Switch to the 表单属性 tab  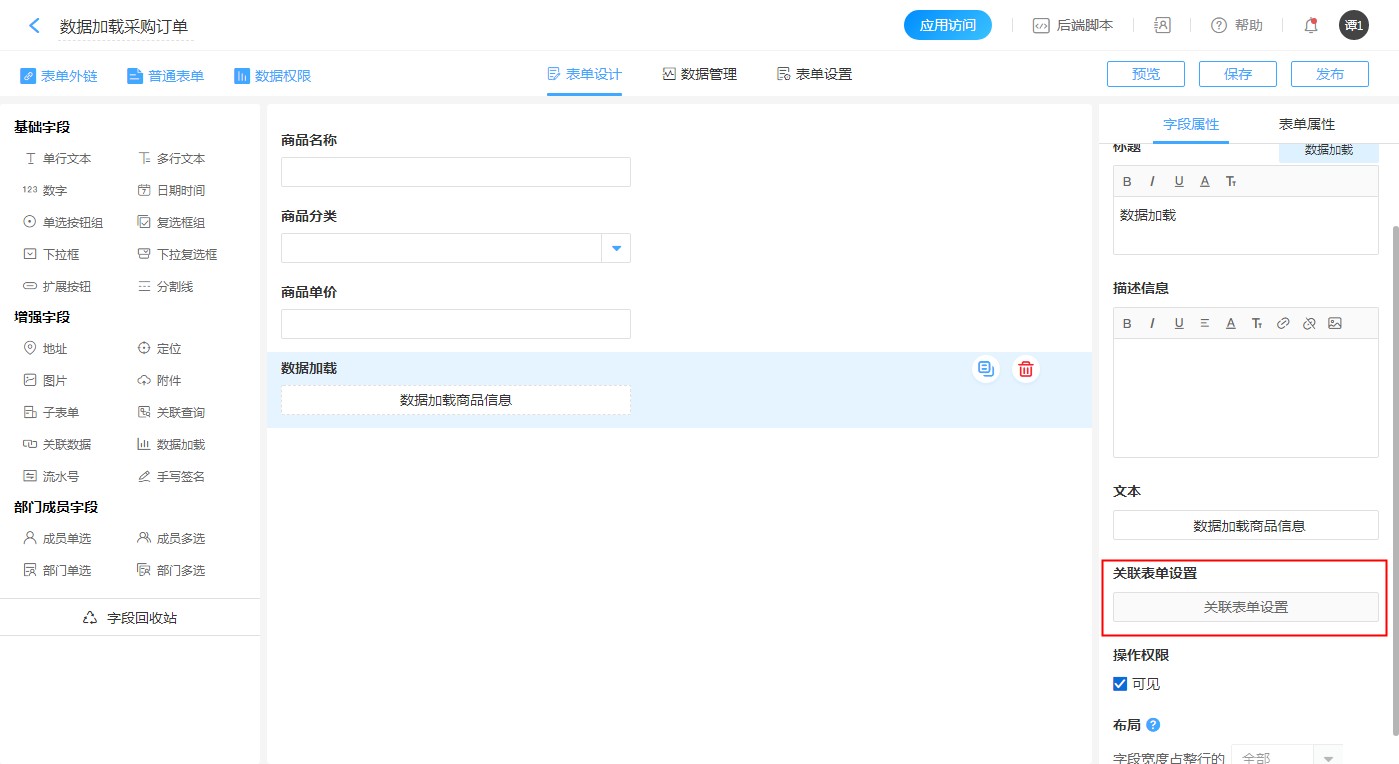(1306, 124)
